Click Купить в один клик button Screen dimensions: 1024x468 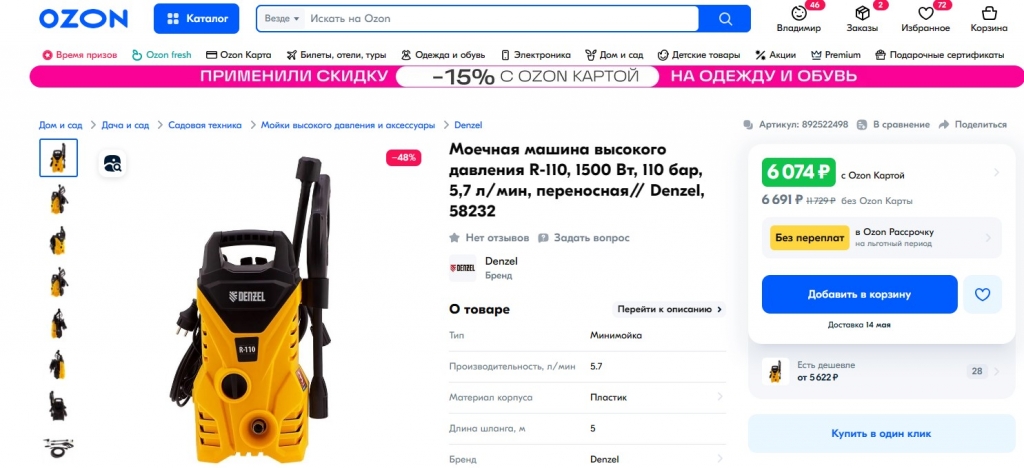tap(880, 433)
